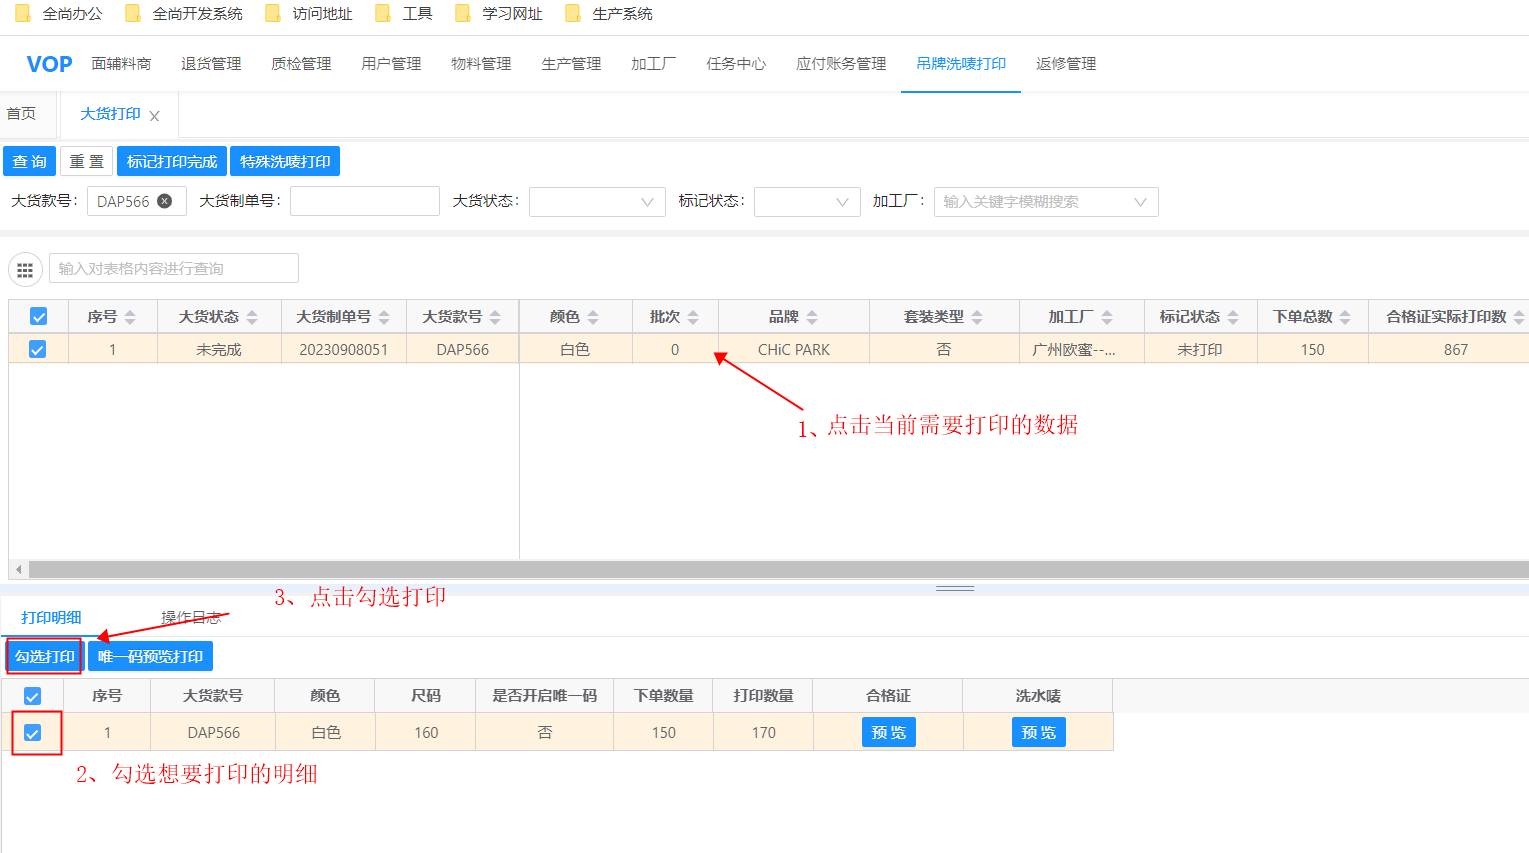Close the 大货打印 tab

pos(154,116)
